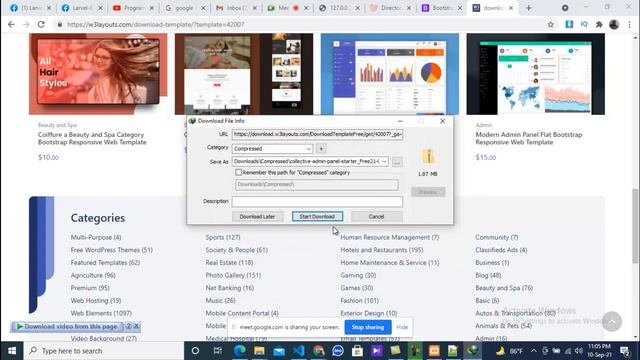This screenshot has height=360, width=640.
Task: Reload the w3layouts page
Action: click(41, 24)
